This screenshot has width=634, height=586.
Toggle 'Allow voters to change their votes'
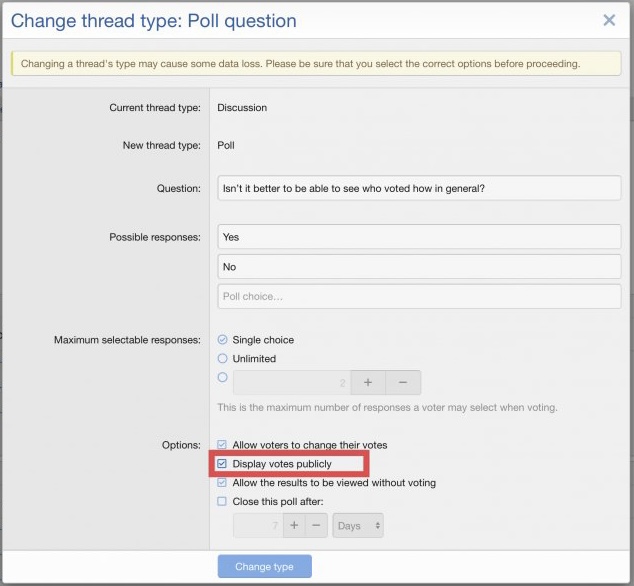pyautogui.click(x=222, y=445)
